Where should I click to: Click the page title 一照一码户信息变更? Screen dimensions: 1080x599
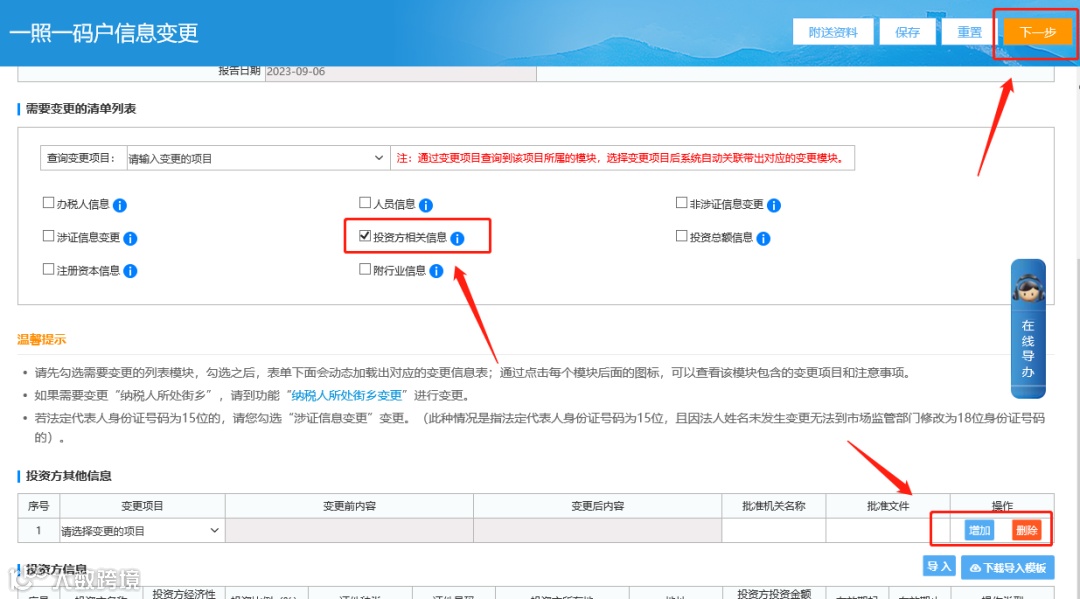[104, 32]
